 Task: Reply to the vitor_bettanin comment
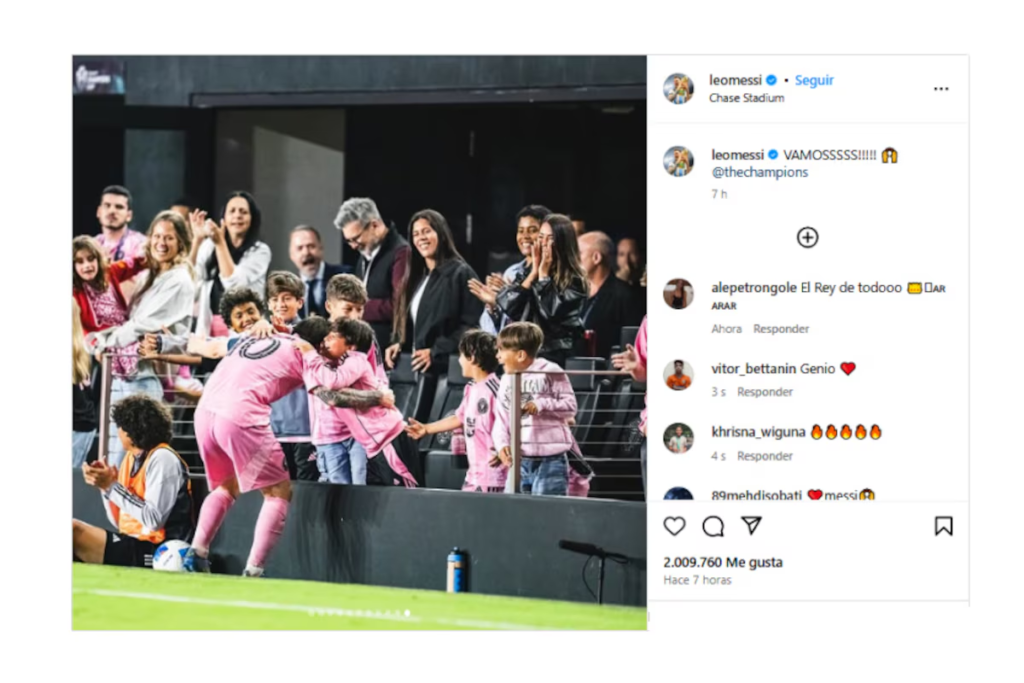click(765, 392)
